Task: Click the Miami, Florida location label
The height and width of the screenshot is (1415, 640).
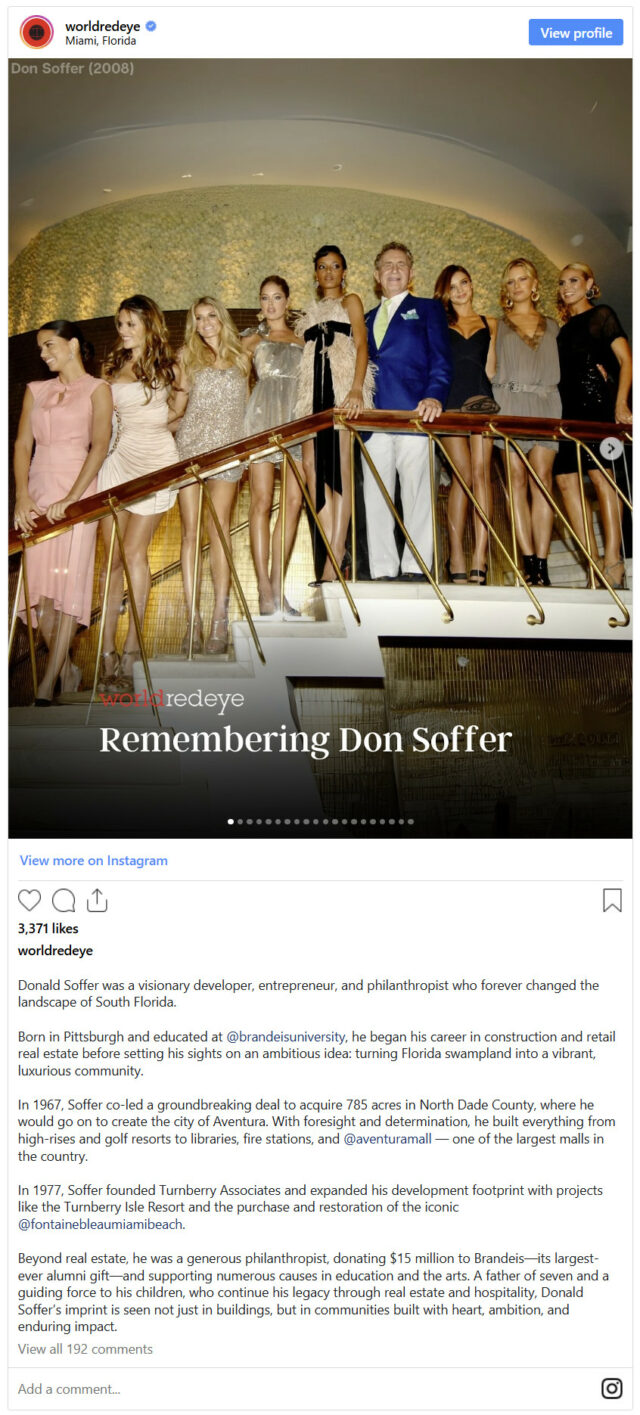Action: tap(100, 41)
